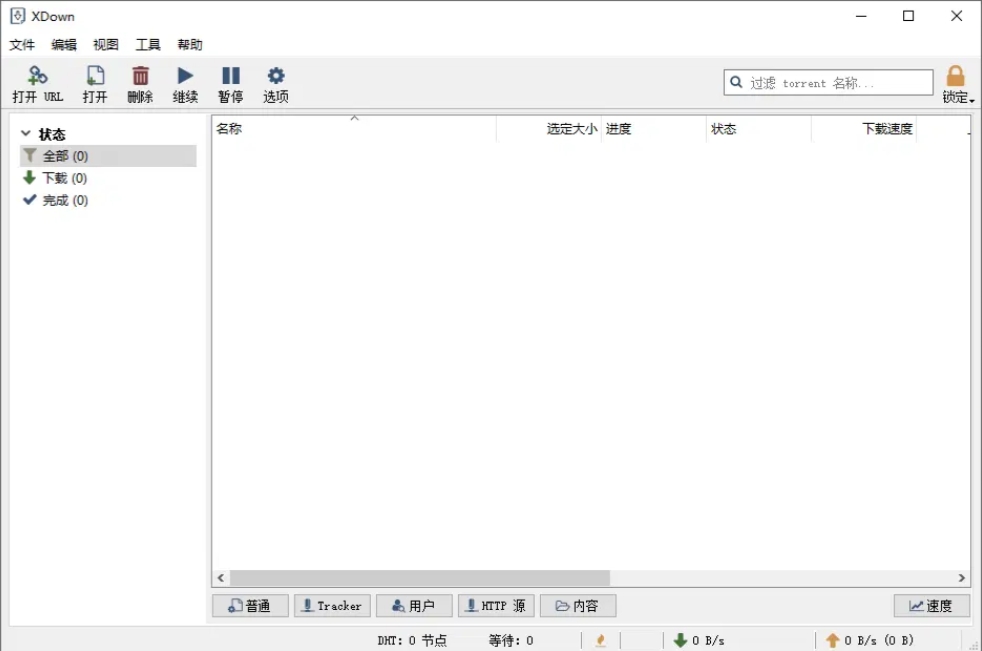This screenshot has width=982, height=651.
Task: Open the 文件 menu
Action: coord(22,44)
